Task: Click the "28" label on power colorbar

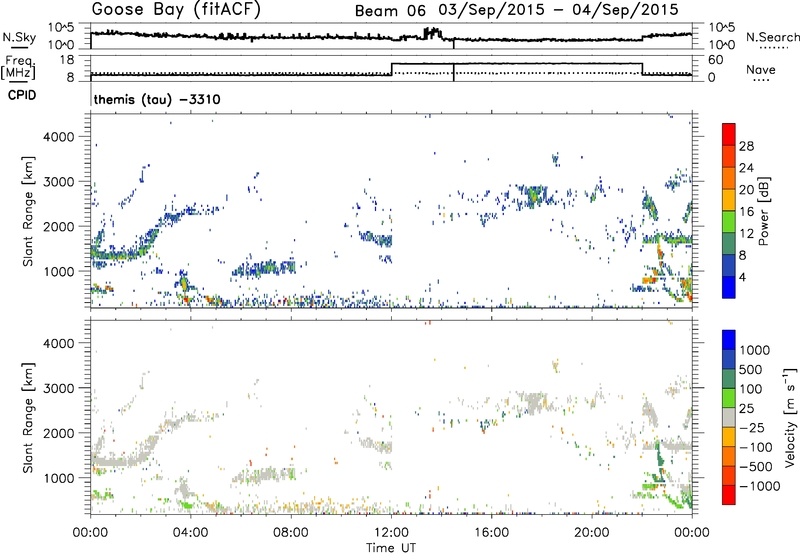Action: coord(746,146)
